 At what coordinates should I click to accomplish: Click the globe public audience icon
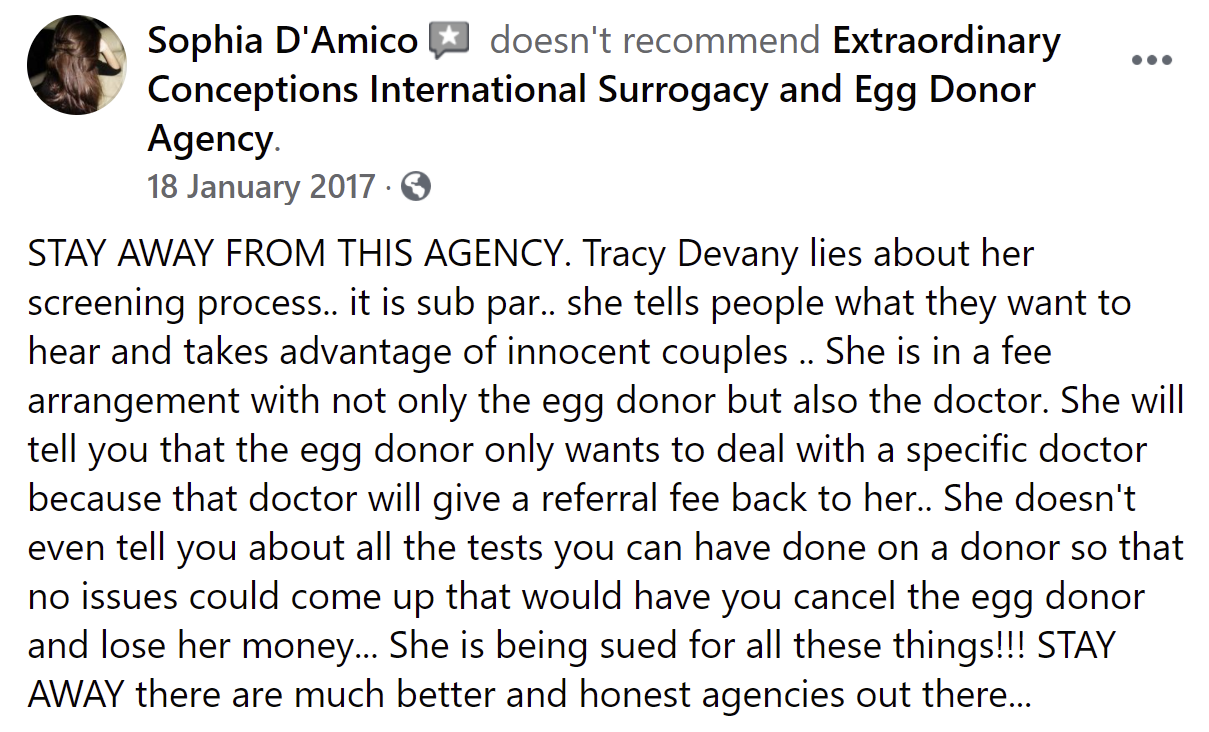pos(415,187)
